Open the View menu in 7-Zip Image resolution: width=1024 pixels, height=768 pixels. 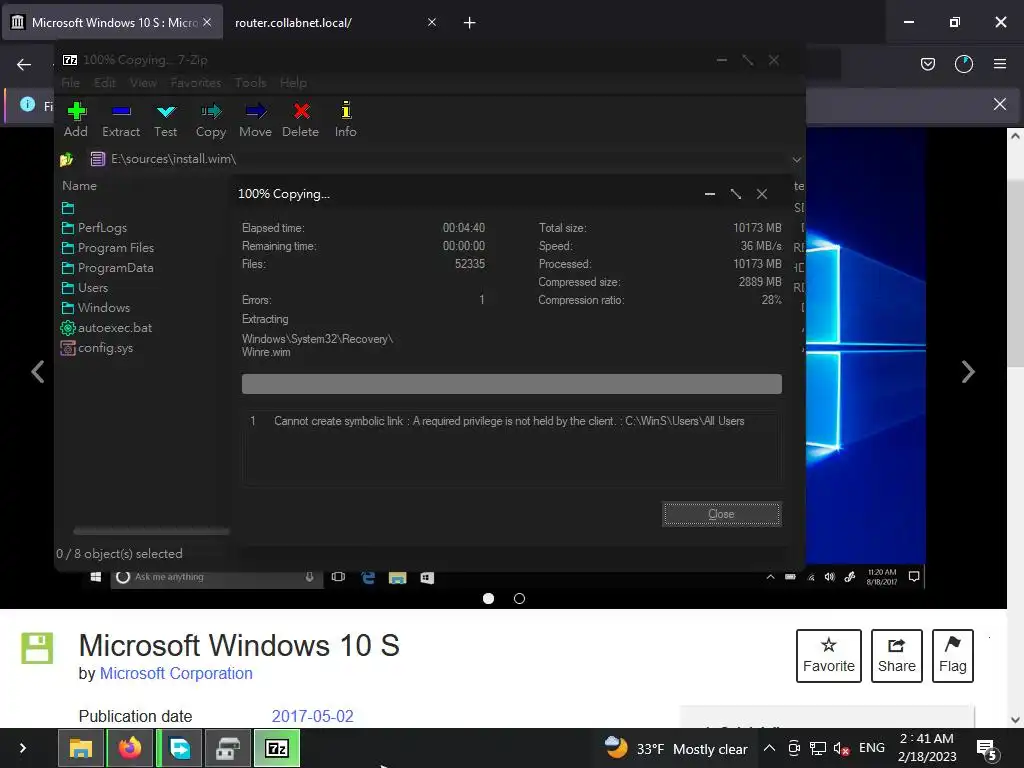[x=143, y=83]
